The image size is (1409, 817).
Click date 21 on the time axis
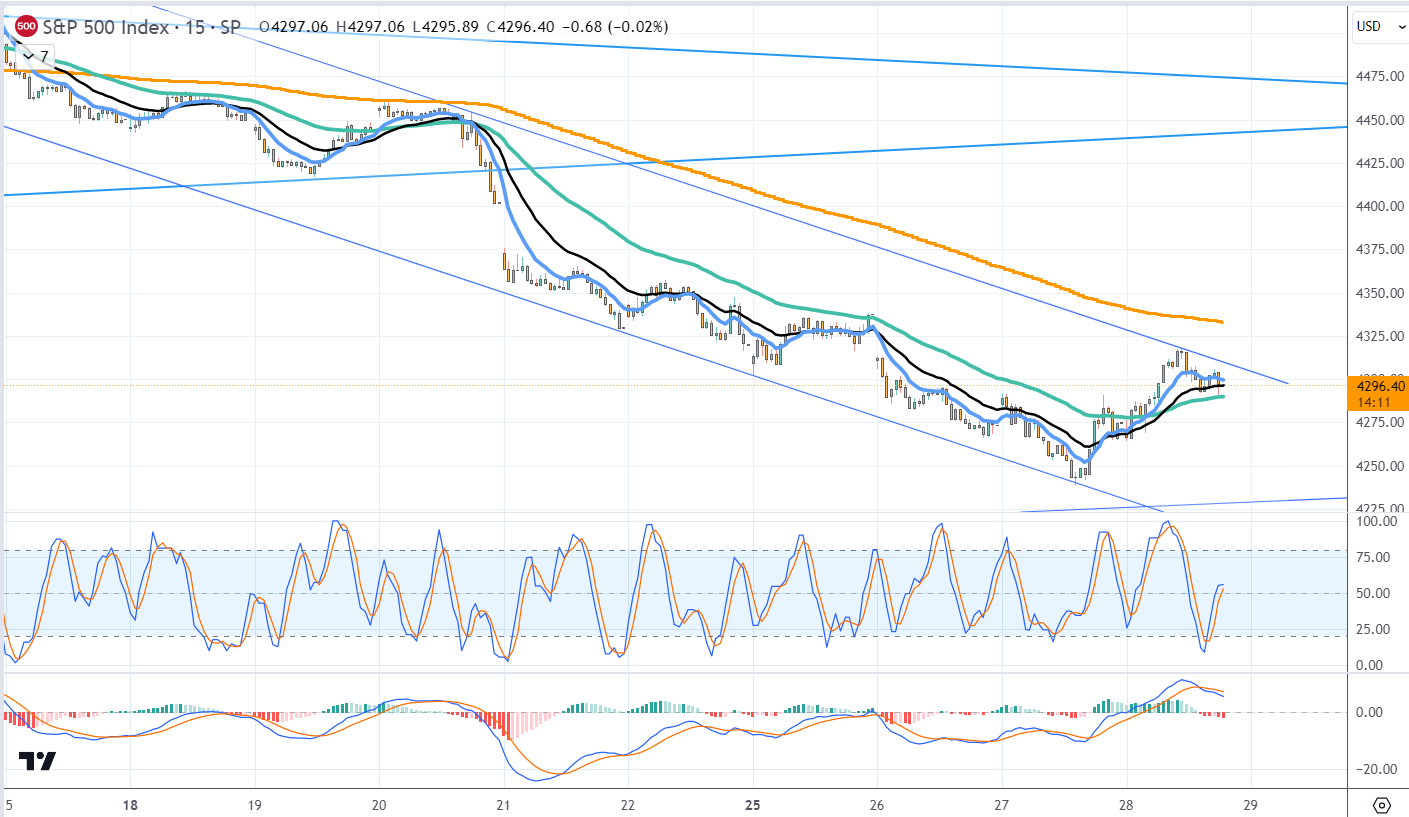tap(503, 804)
